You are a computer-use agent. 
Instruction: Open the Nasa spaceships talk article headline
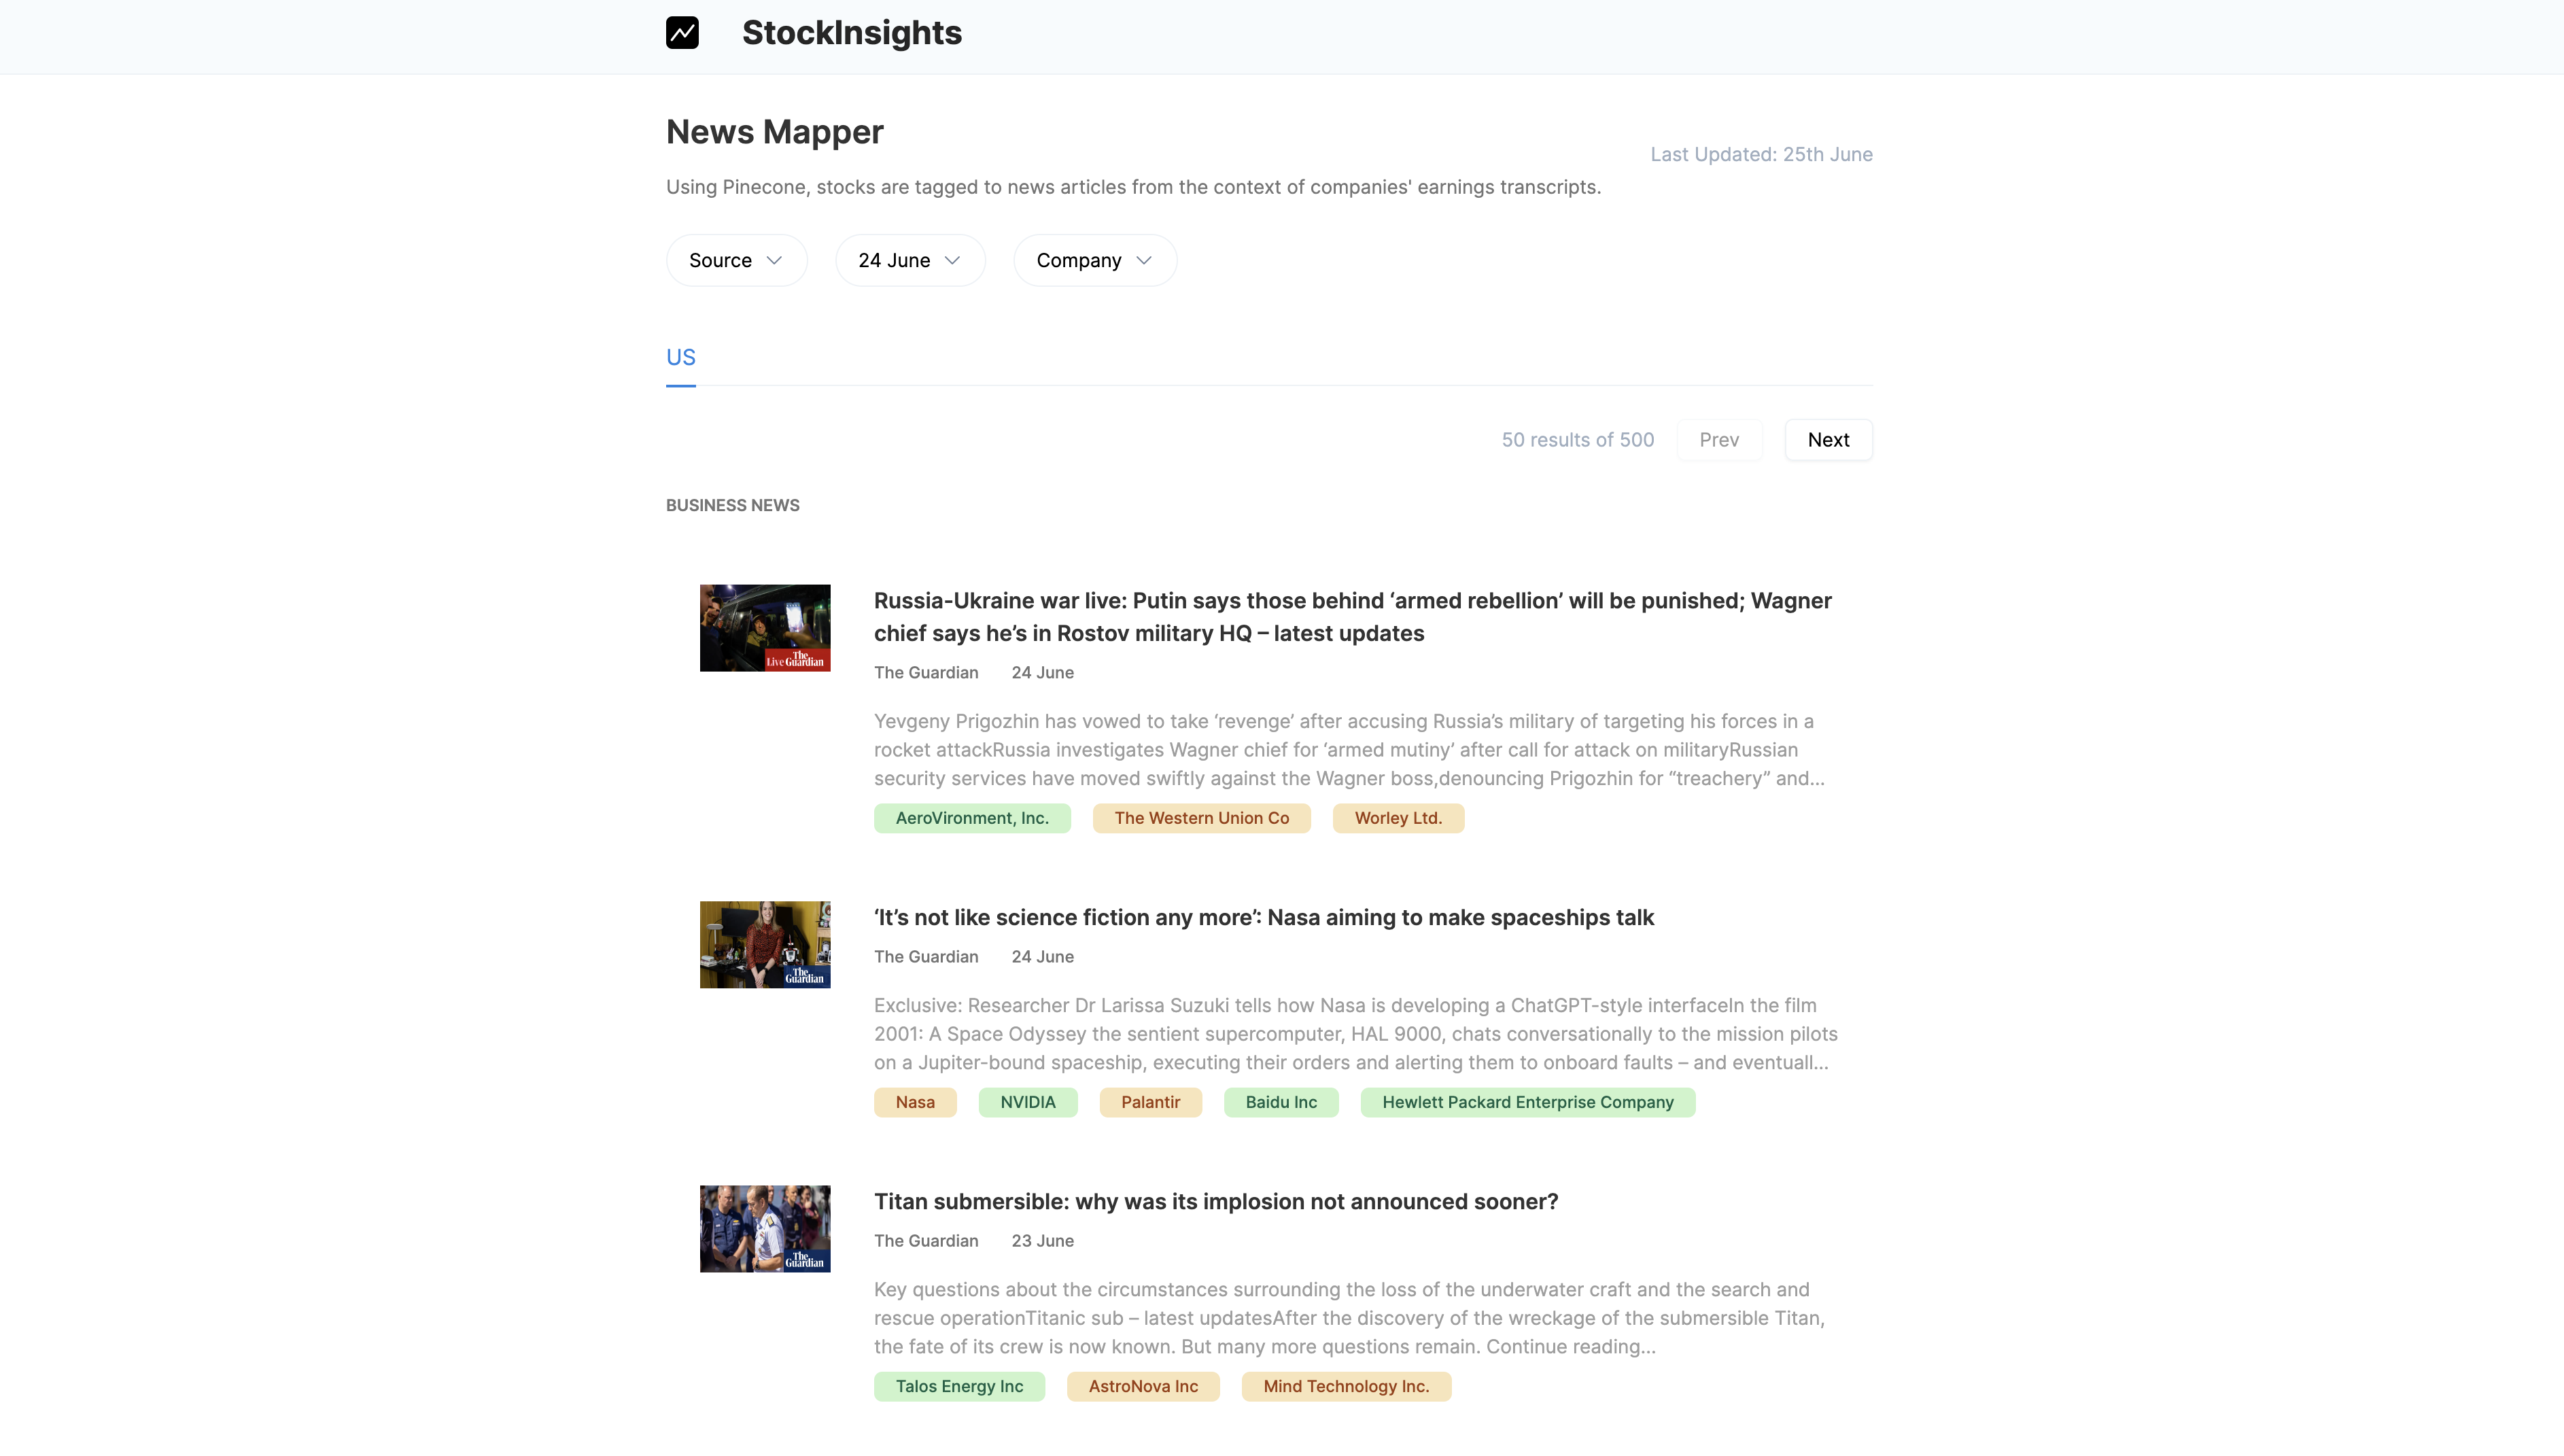[x=1263, y=917]
